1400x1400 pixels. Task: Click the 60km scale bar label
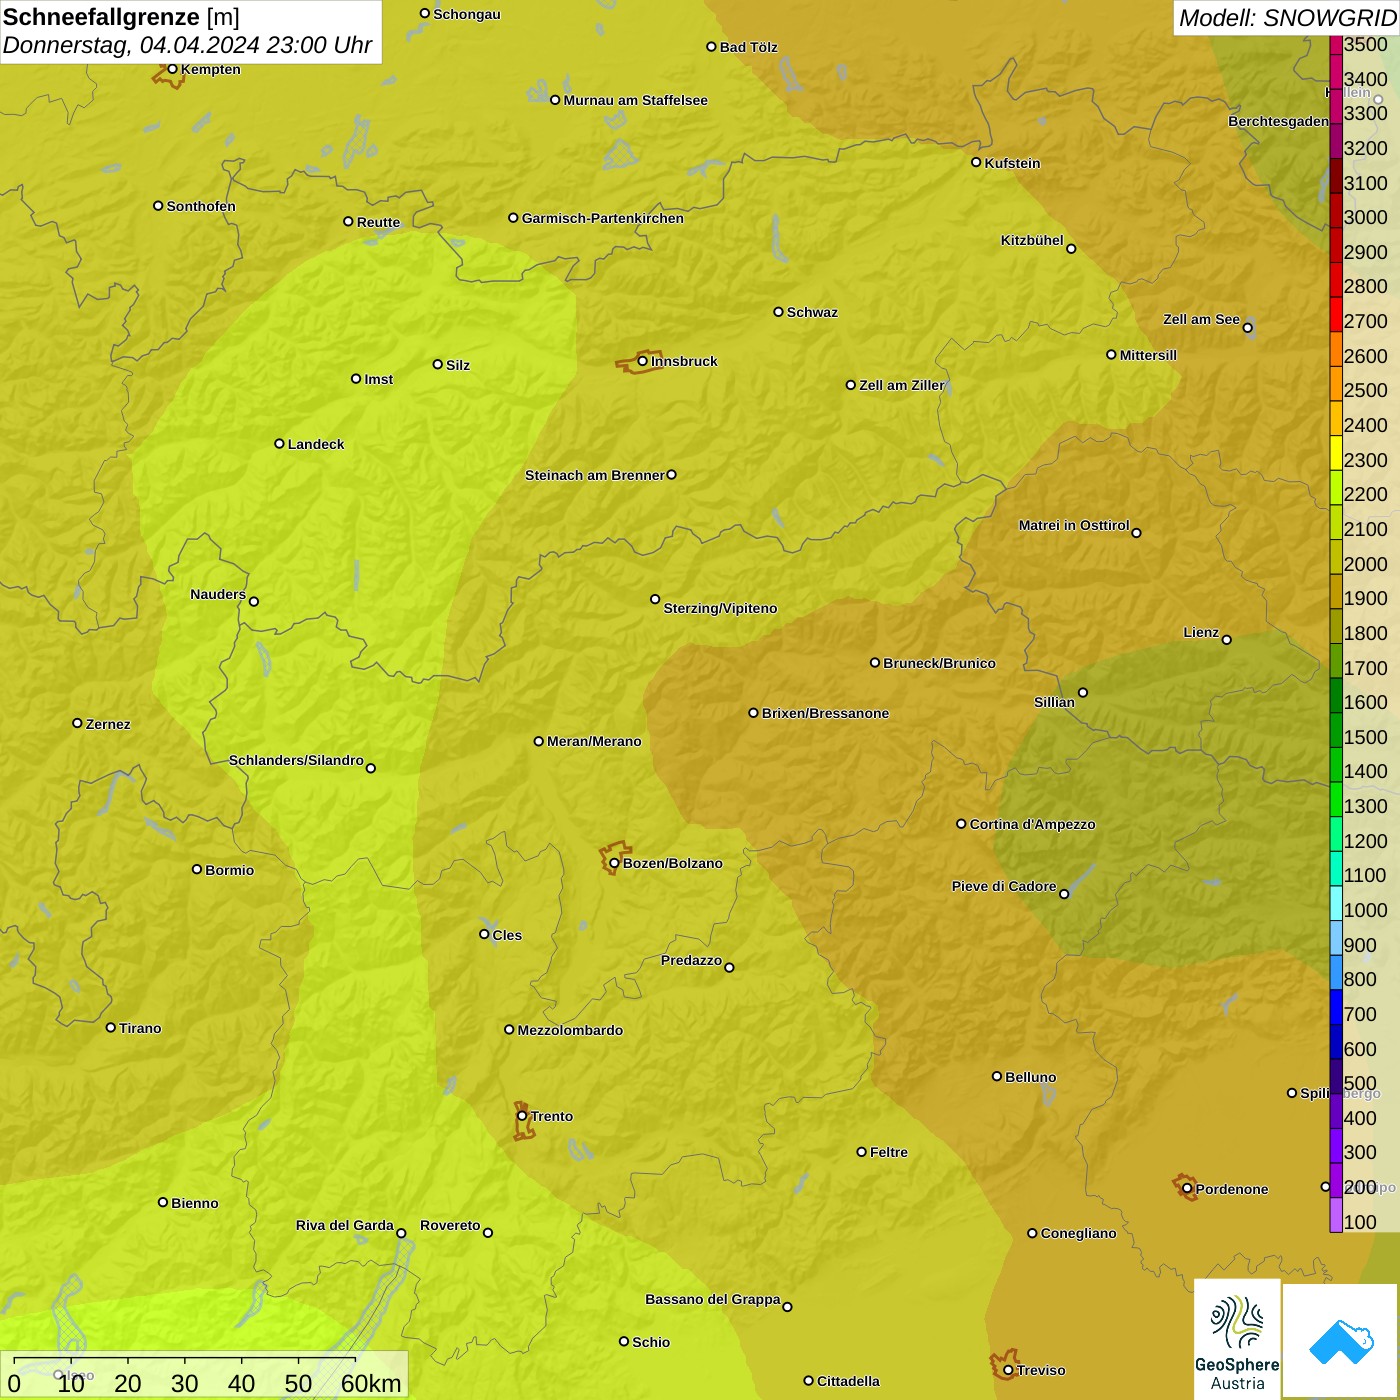pos(371,1383)
